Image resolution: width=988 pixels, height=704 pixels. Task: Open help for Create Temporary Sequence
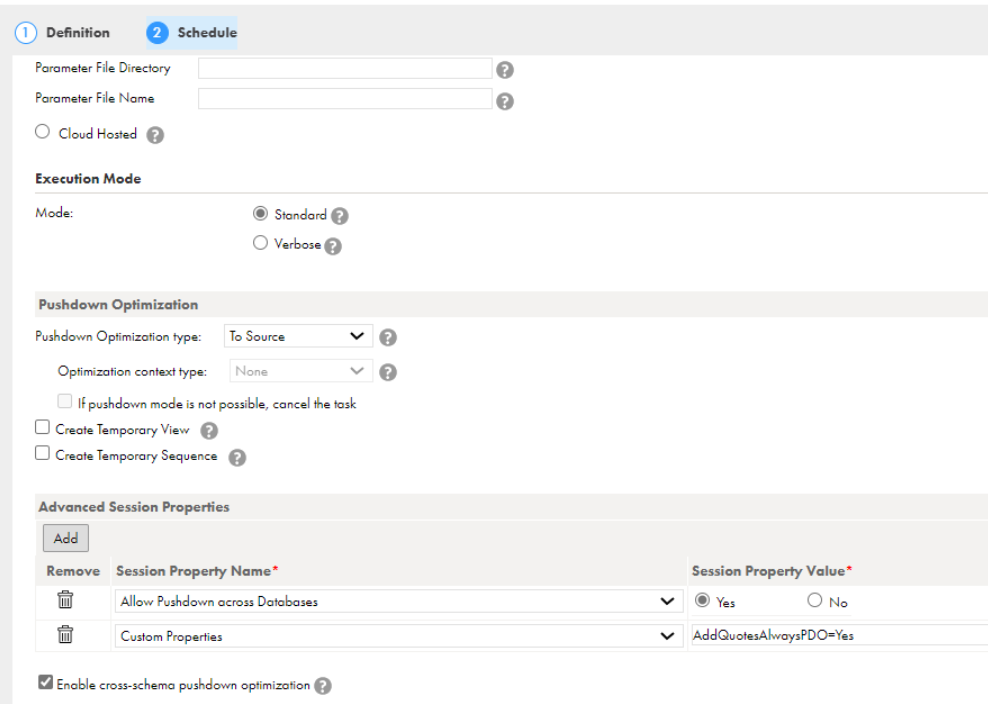pos(237,458)
